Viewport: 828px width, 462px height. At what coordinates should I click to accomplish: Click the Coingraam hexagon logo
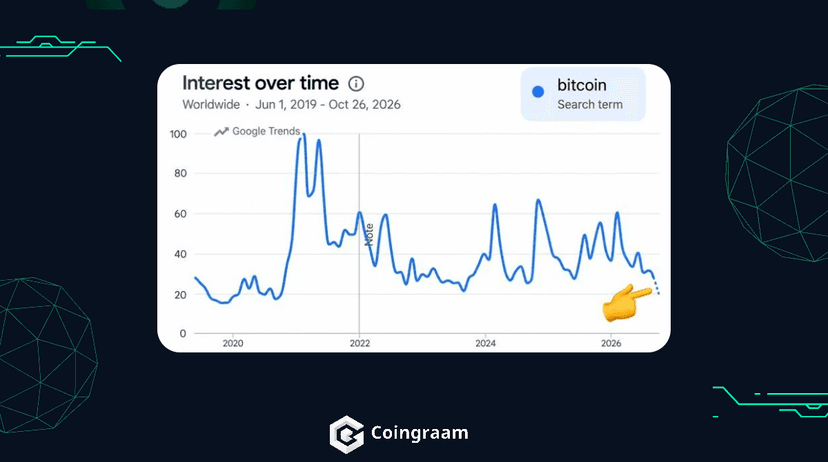pos(346,434)
